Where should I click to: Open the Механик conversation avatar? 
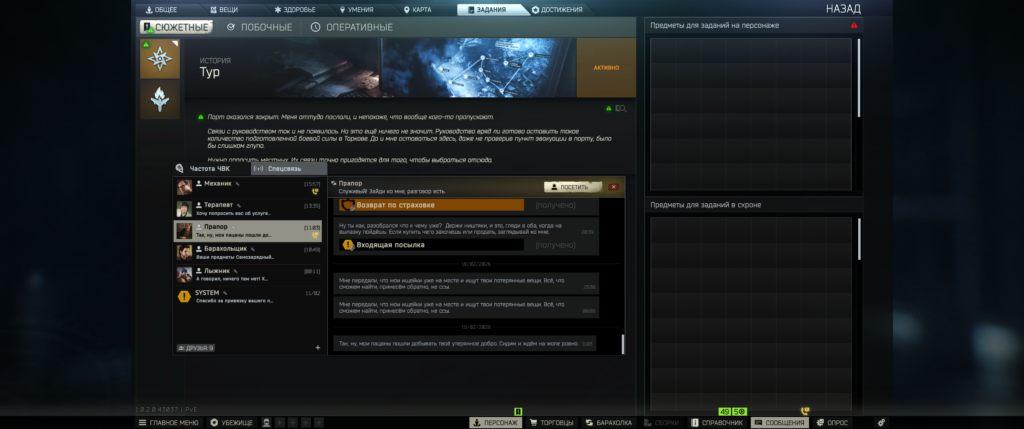coord(184,187)
